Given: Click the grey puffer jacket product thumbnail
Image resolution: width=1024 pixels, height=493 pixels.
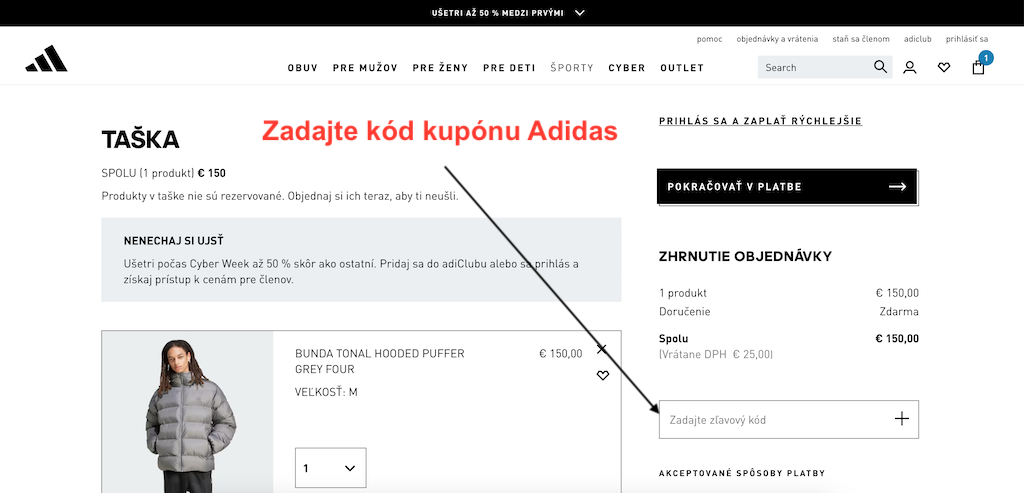Looking at the screenshot, I should click(x=187, y=412).
